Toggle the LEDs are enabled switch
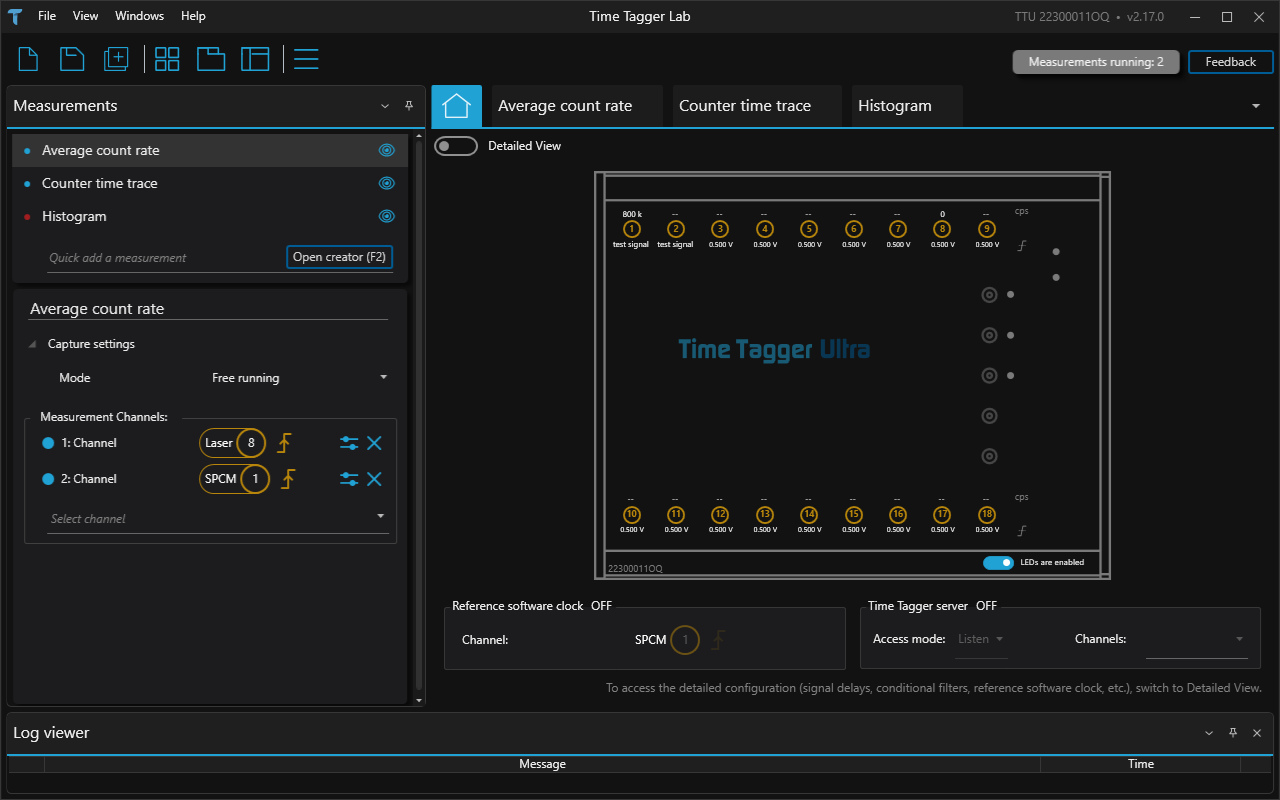This screenshot has width=1280, height=800. (x=998, y=562)
